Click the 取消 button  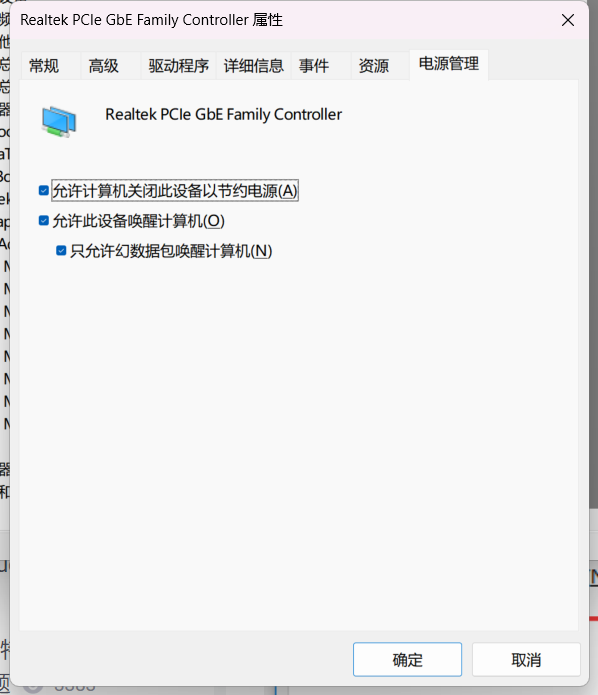tap(526, 660)
